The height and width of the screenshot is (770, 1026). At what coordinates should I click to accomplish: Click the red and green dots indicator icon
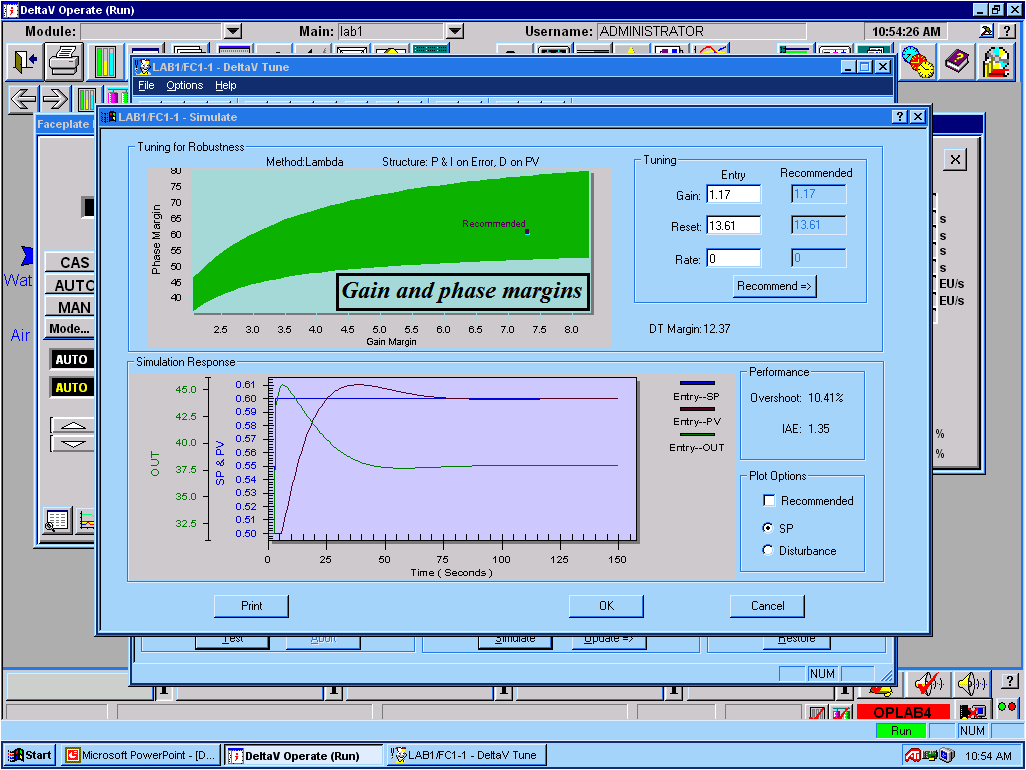coord(1007,707)
